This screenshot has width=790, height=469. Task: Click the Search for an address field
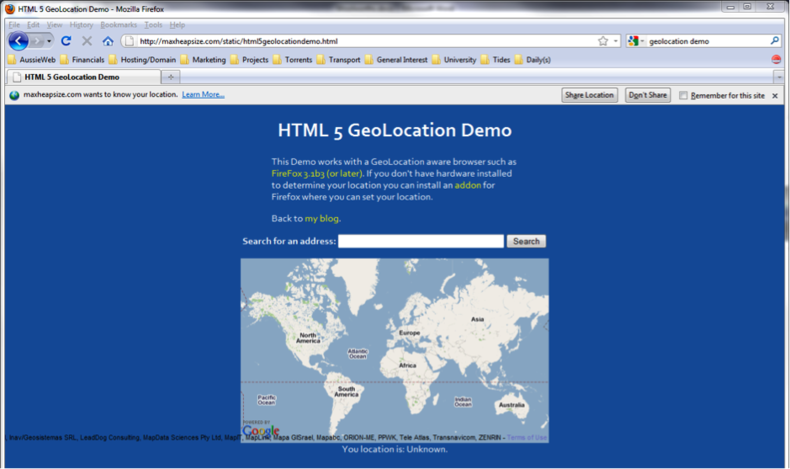pyautogui.click(x=421, y=241)
